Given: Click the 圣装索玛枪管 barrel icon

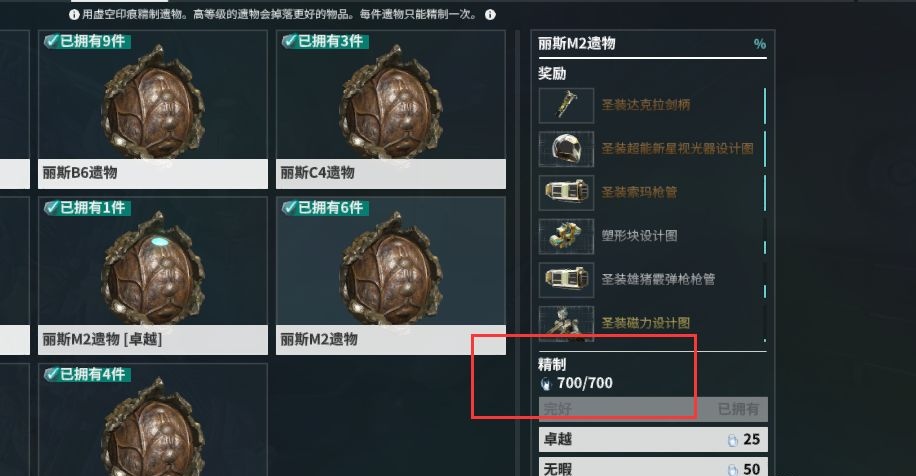Looking at the screenshot, I should coord(566,192).
